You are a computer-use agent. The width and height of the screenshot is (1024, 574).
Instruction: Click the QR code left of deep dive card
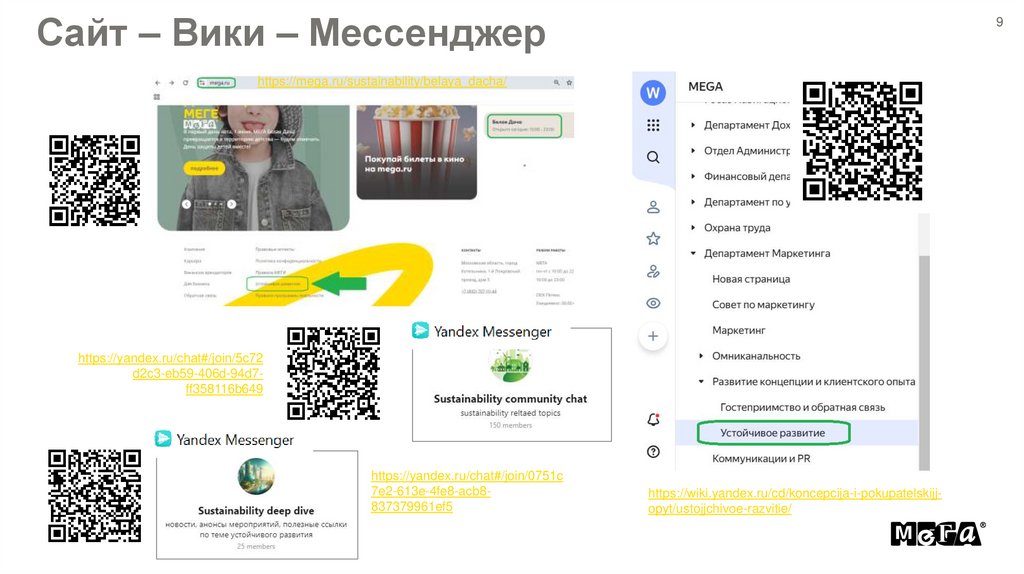point(95,496)
